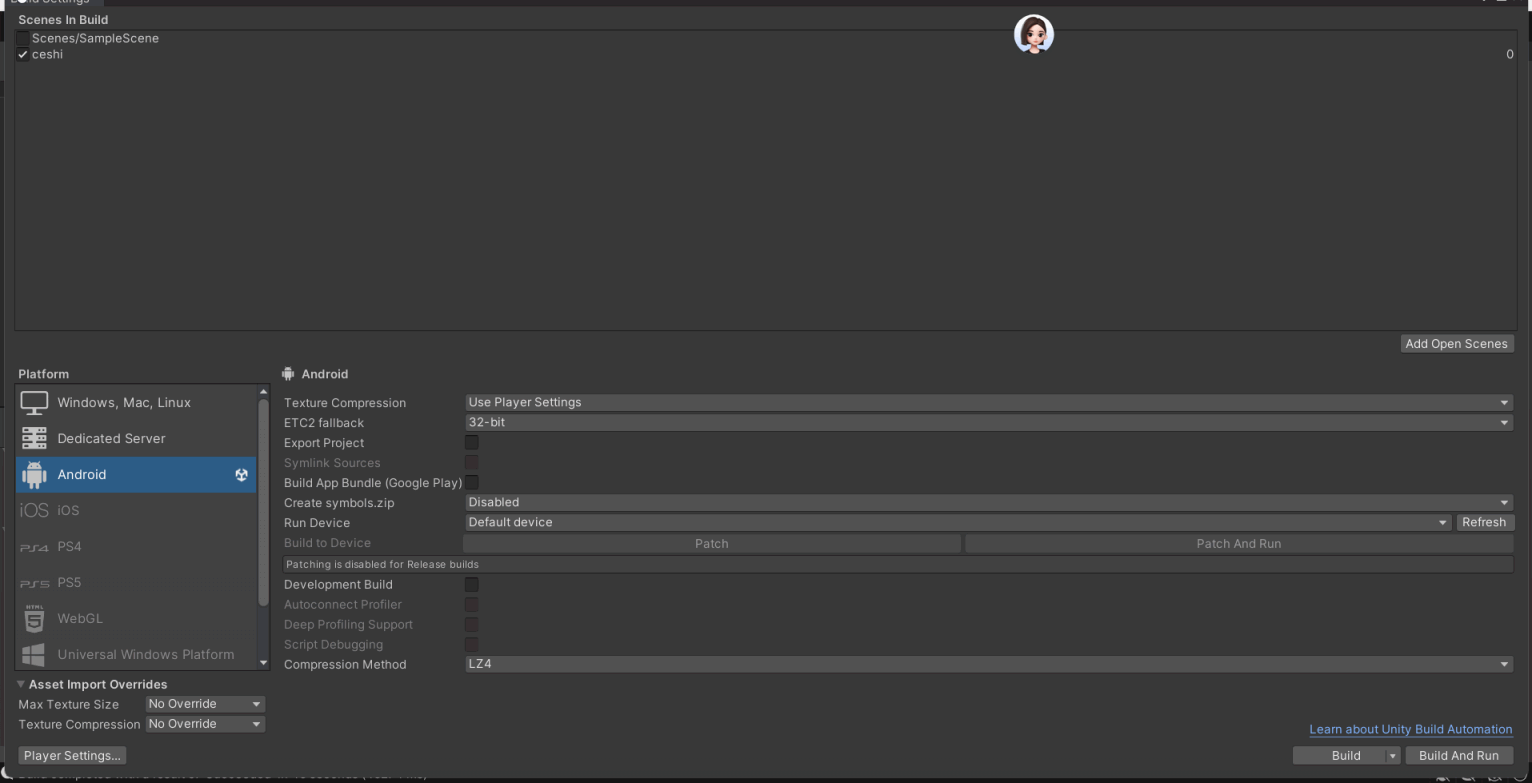Select the Dedicated Server platform
The width and height of the screenshot is (1532, 783).
click(x=136, y=439)
